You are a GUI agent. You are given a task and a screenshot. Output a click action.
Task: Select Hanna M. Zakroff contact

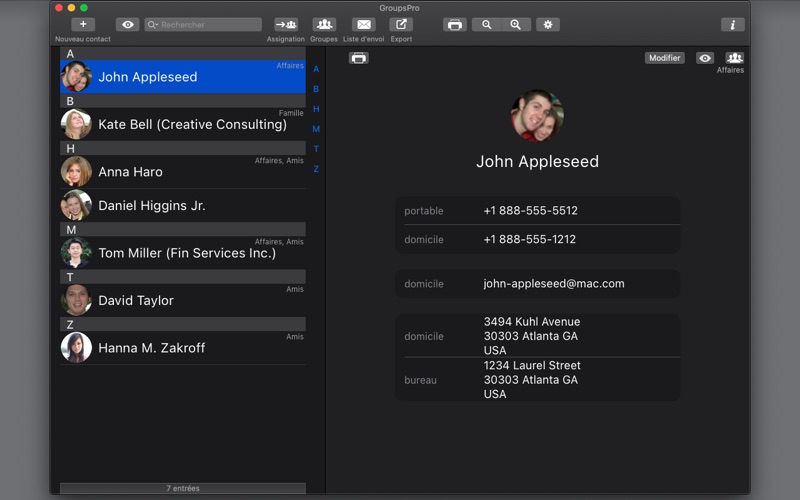click(183, 347)
